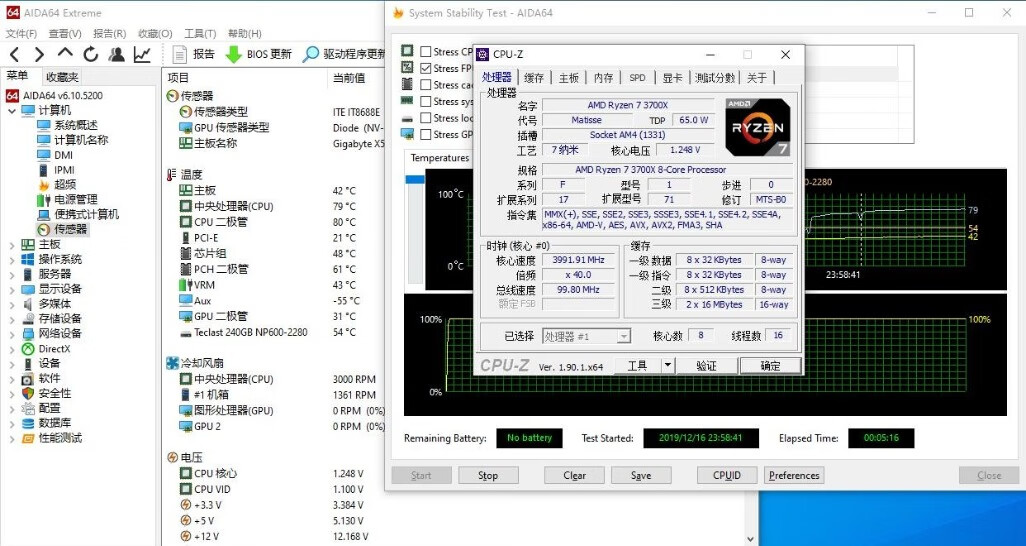This screenshot has width=1026, height=546.
Task: Open stability test Preferences
Action: coord(794,475)
